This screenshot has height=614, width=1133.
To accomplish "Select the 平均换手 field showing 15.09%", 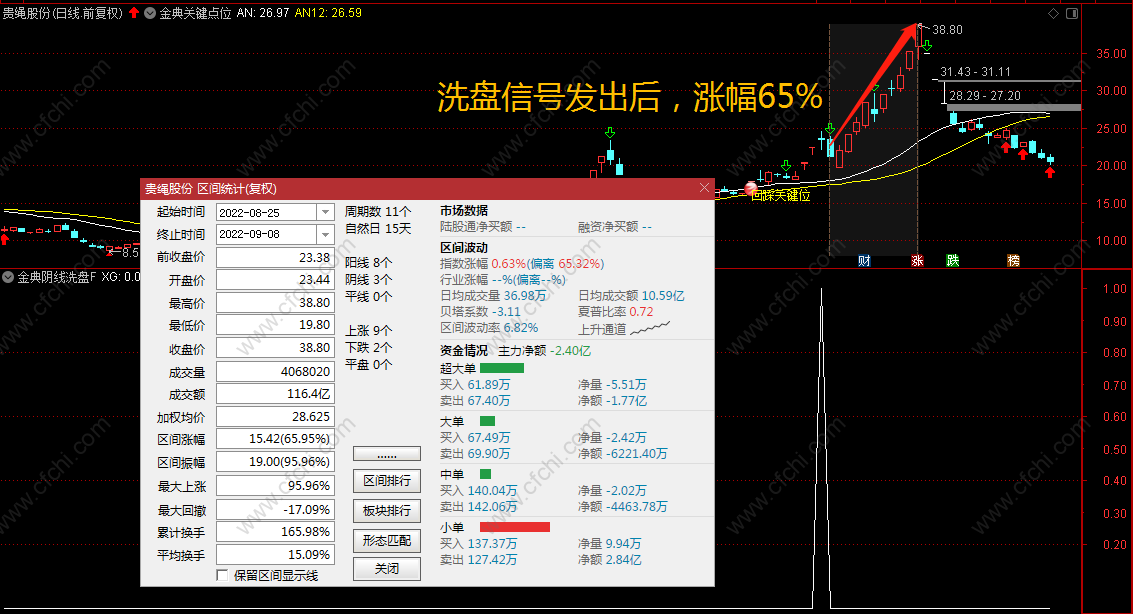I will coord(275,555).
